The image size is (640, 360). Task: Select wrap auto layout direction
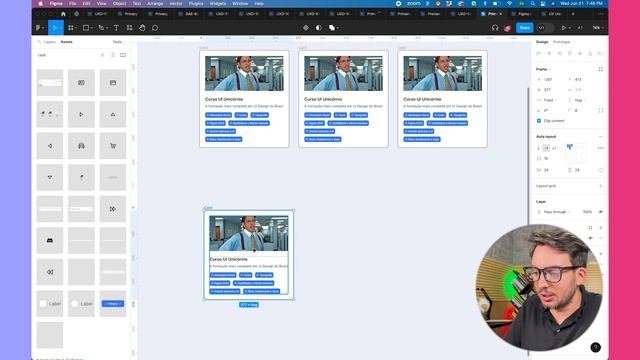coord(554,148)
